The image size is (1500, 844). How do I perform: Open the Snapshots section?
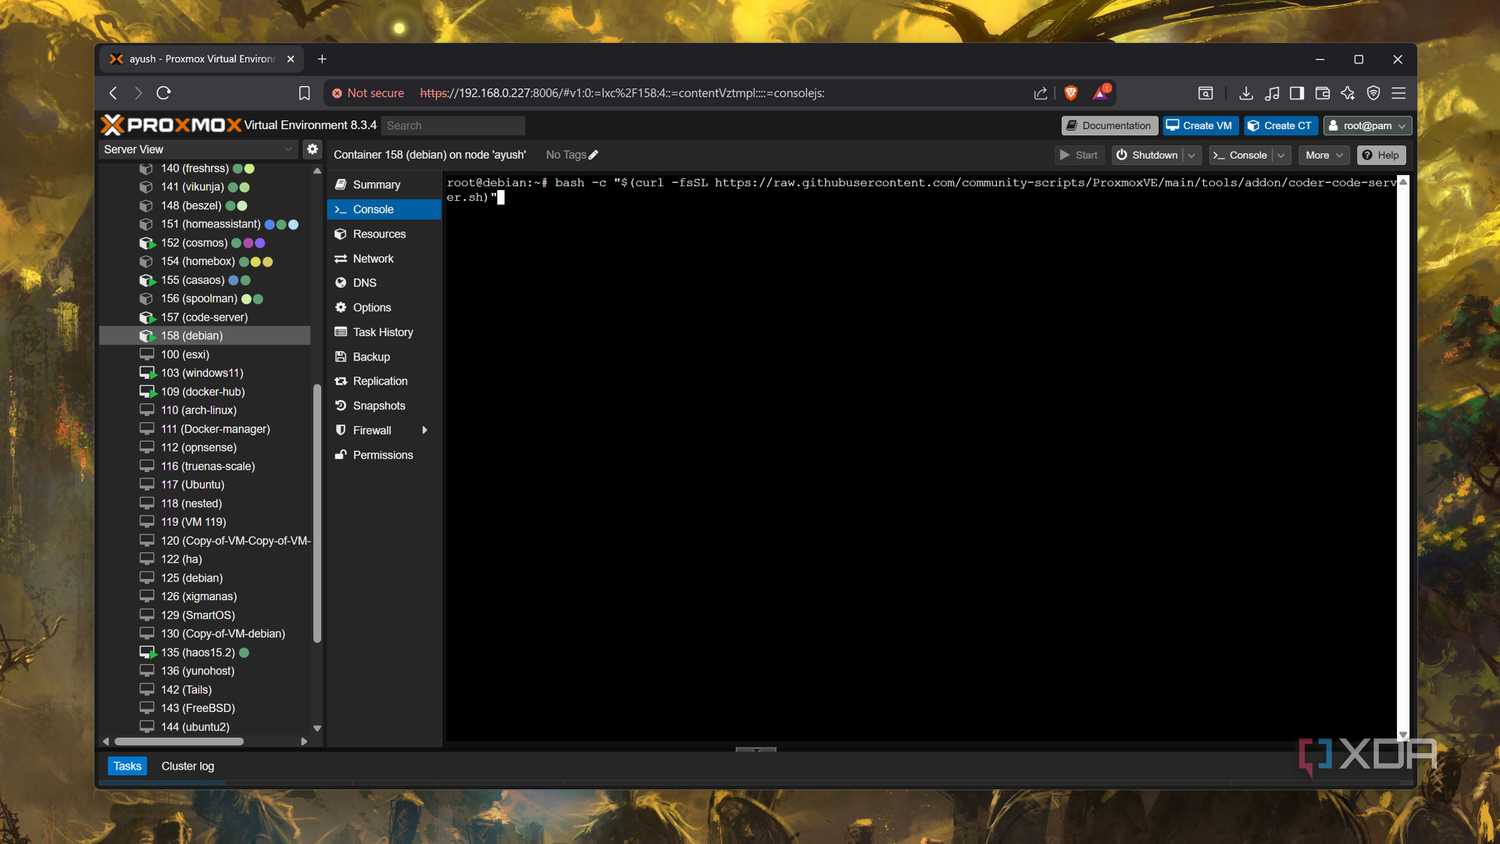pos(384,406)
